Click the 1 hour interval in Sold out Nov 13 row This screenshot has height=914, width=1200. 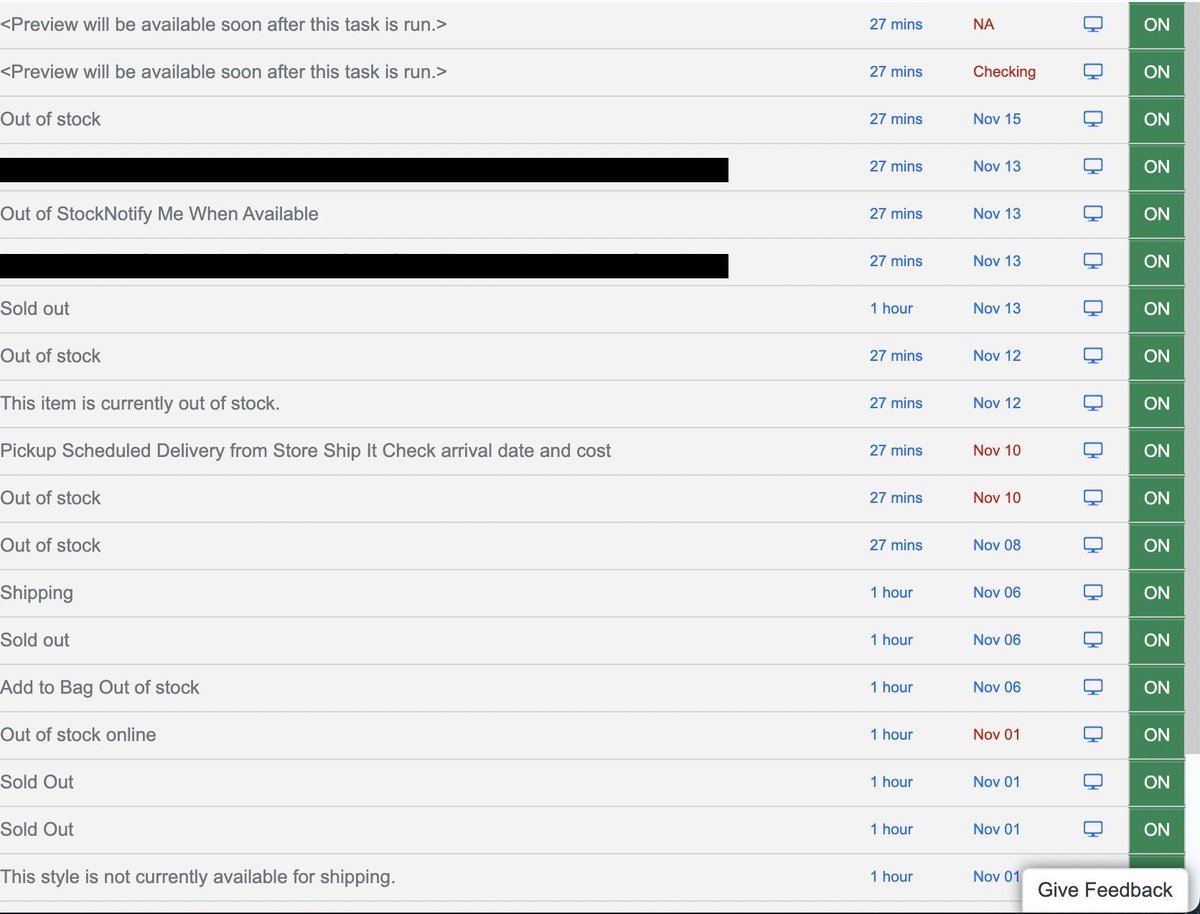(891, 308)
